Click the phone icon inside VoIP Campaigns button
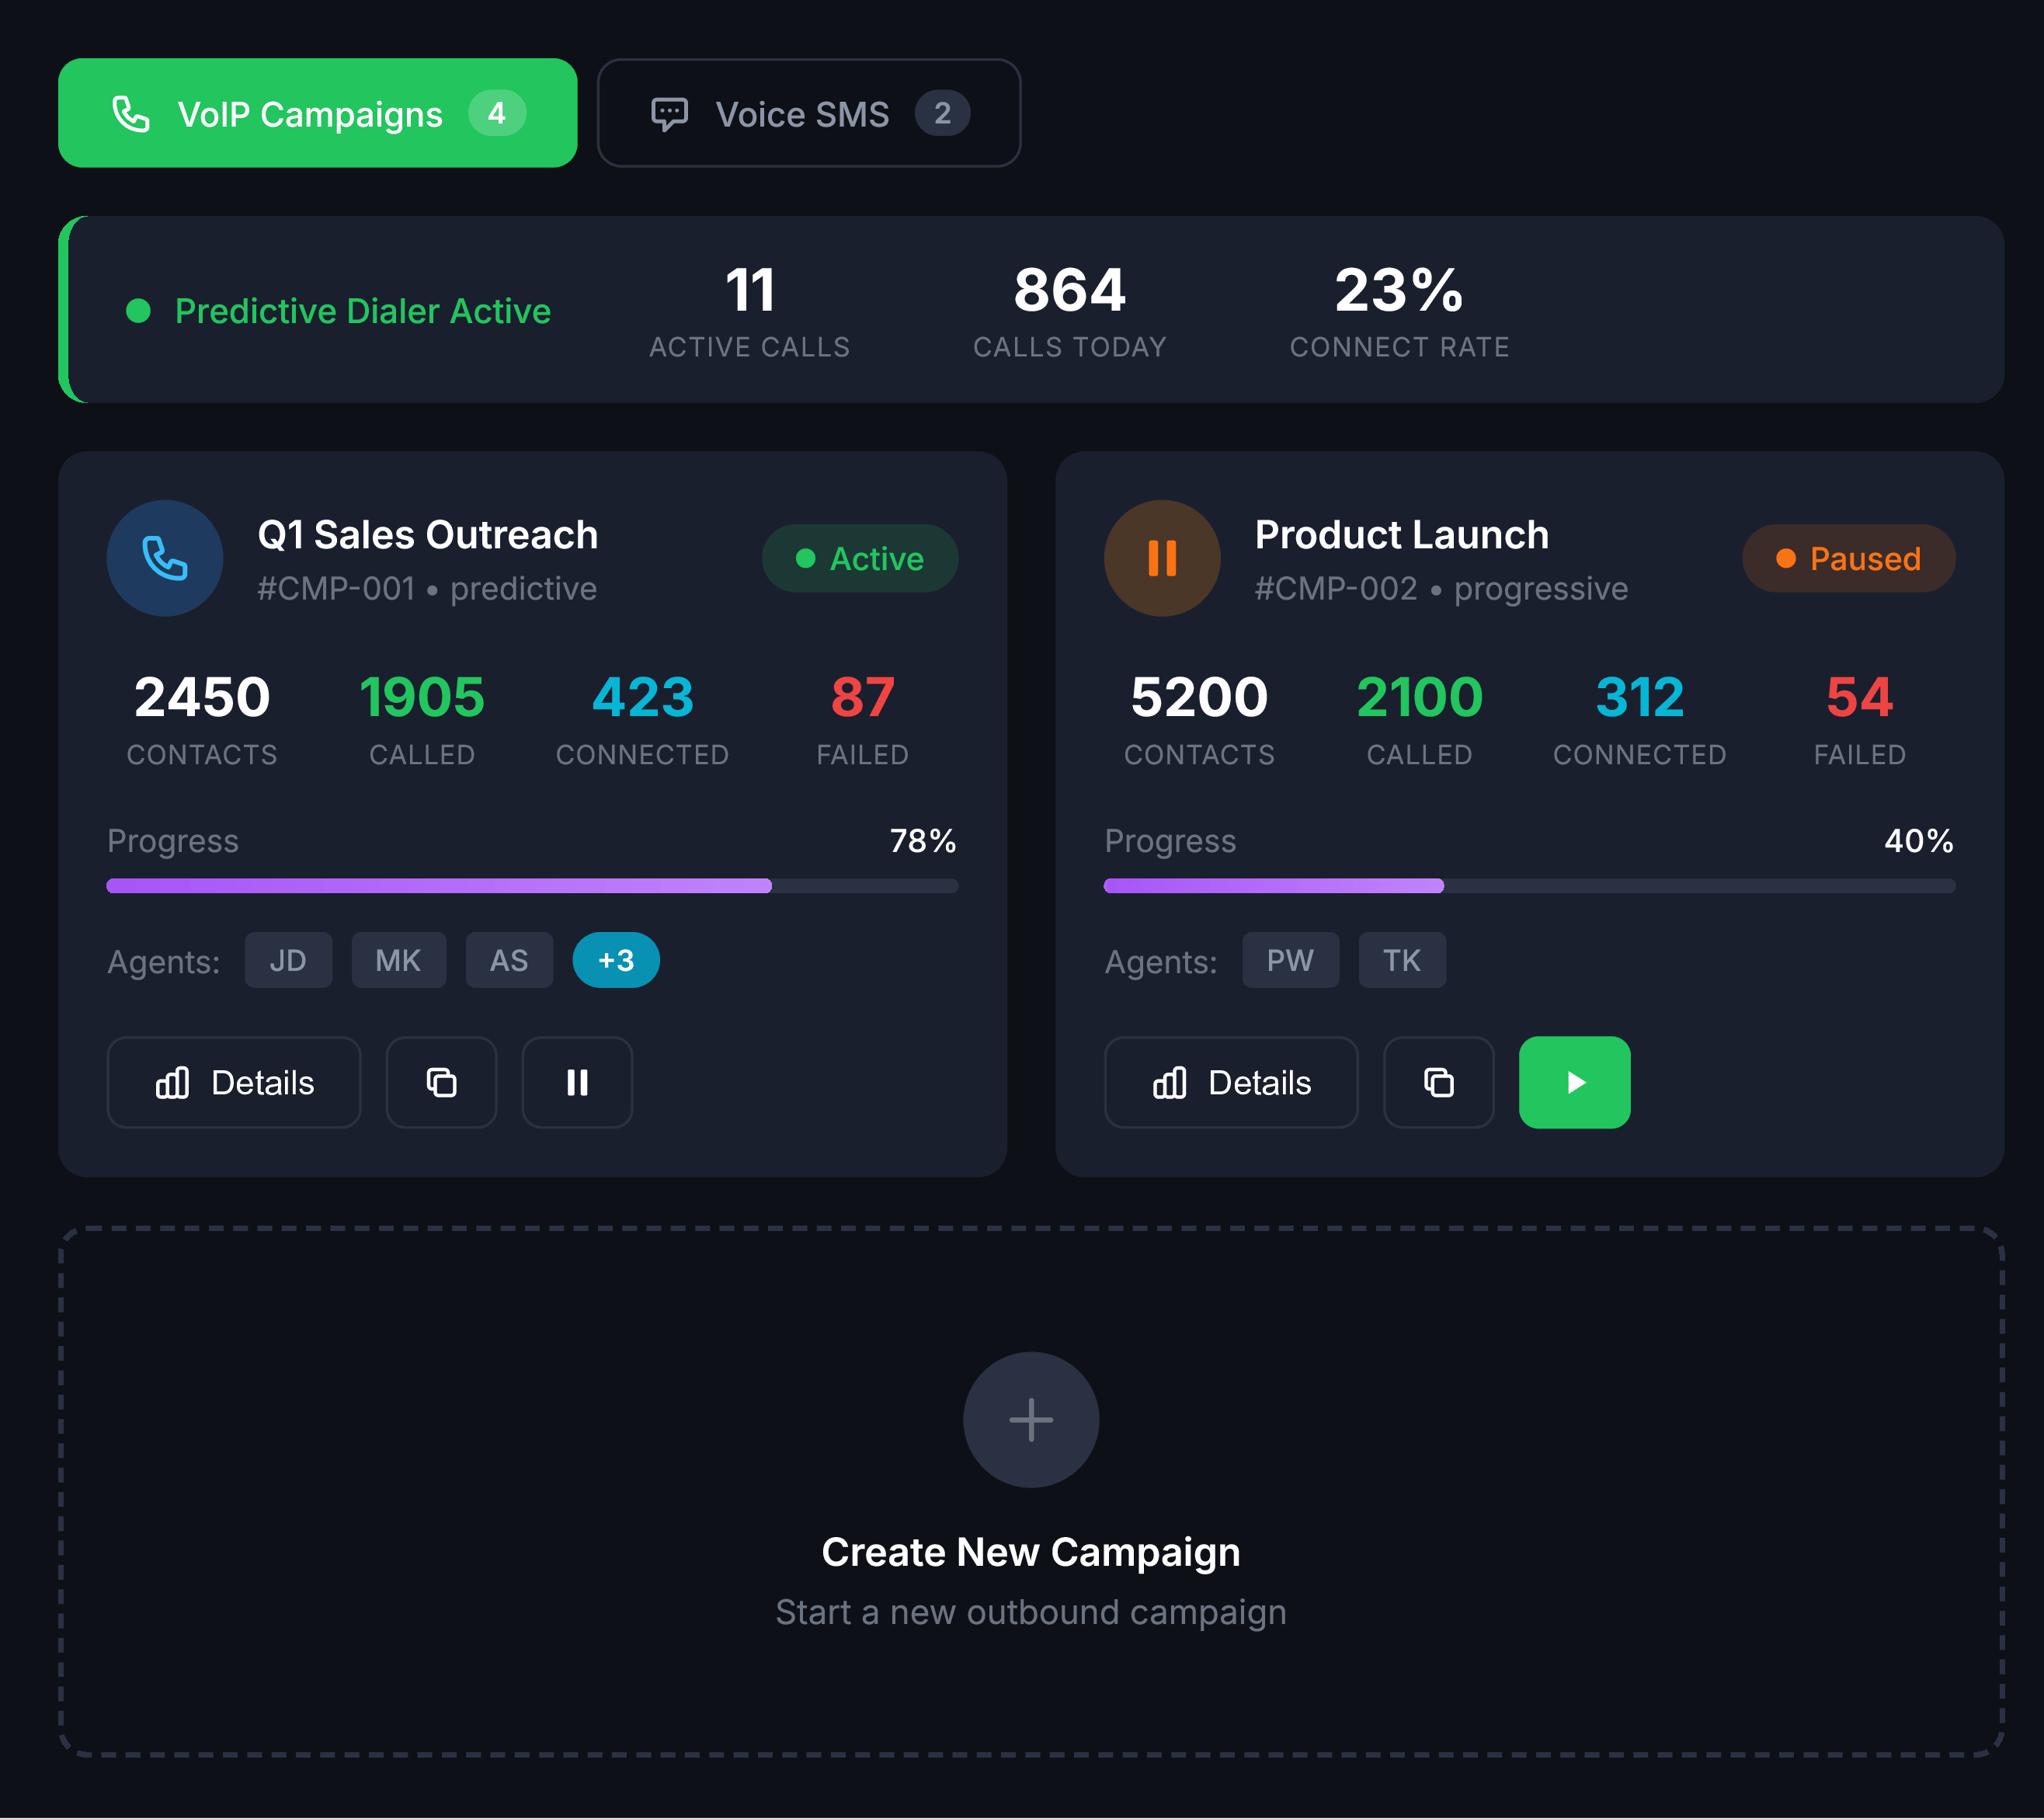This screenshot has width=2044, height=1819. pyautogui.click(x=131, y=113)
